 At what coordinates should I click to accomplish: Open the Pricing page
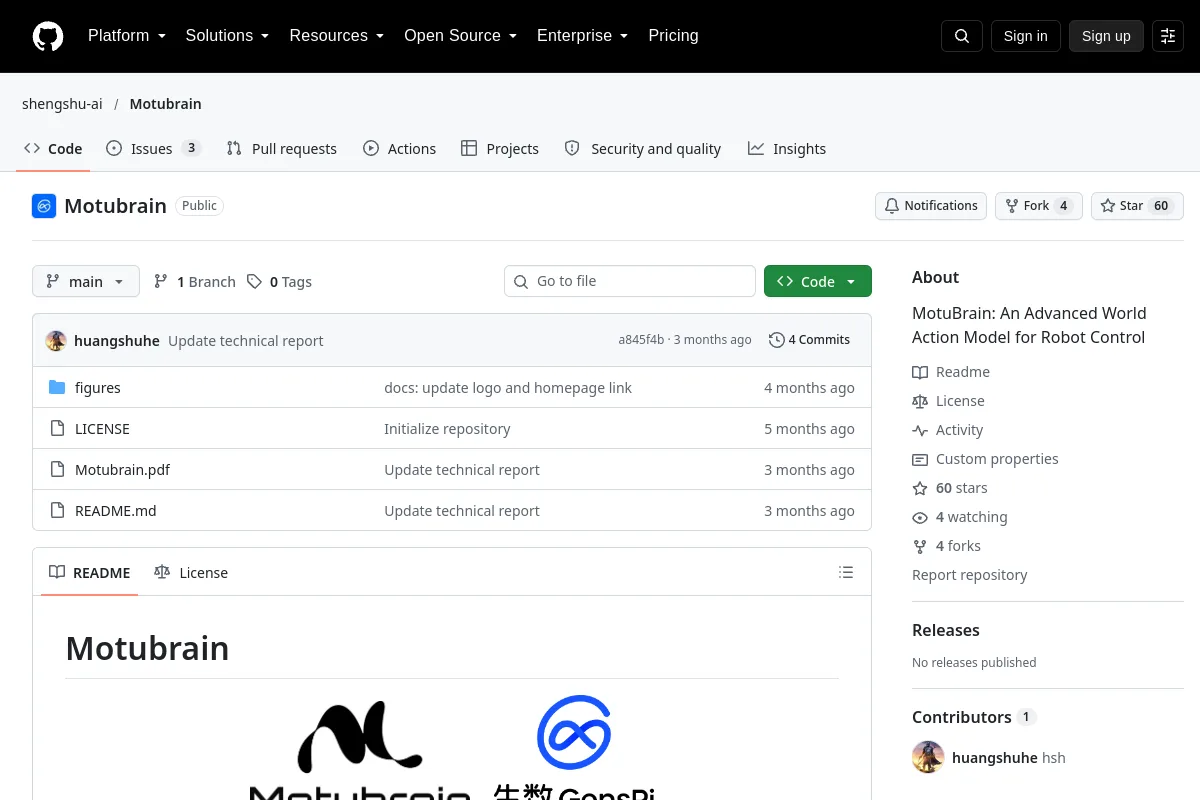[673, 36]
